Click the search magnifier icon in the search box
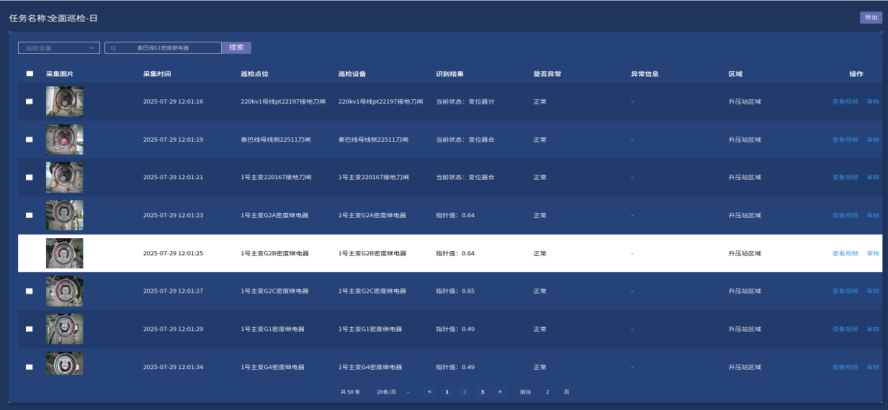Viewport: 888px width, 410px height. click(113, 47)
